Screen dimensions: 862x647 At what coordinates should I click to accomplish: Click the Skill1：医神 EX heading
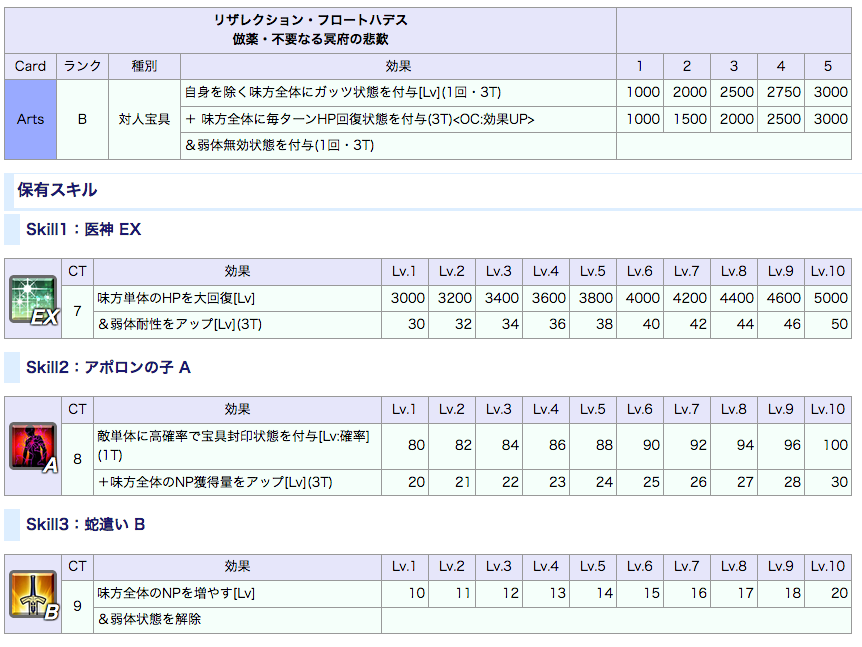pyautogui.click(x=83, y=229)
